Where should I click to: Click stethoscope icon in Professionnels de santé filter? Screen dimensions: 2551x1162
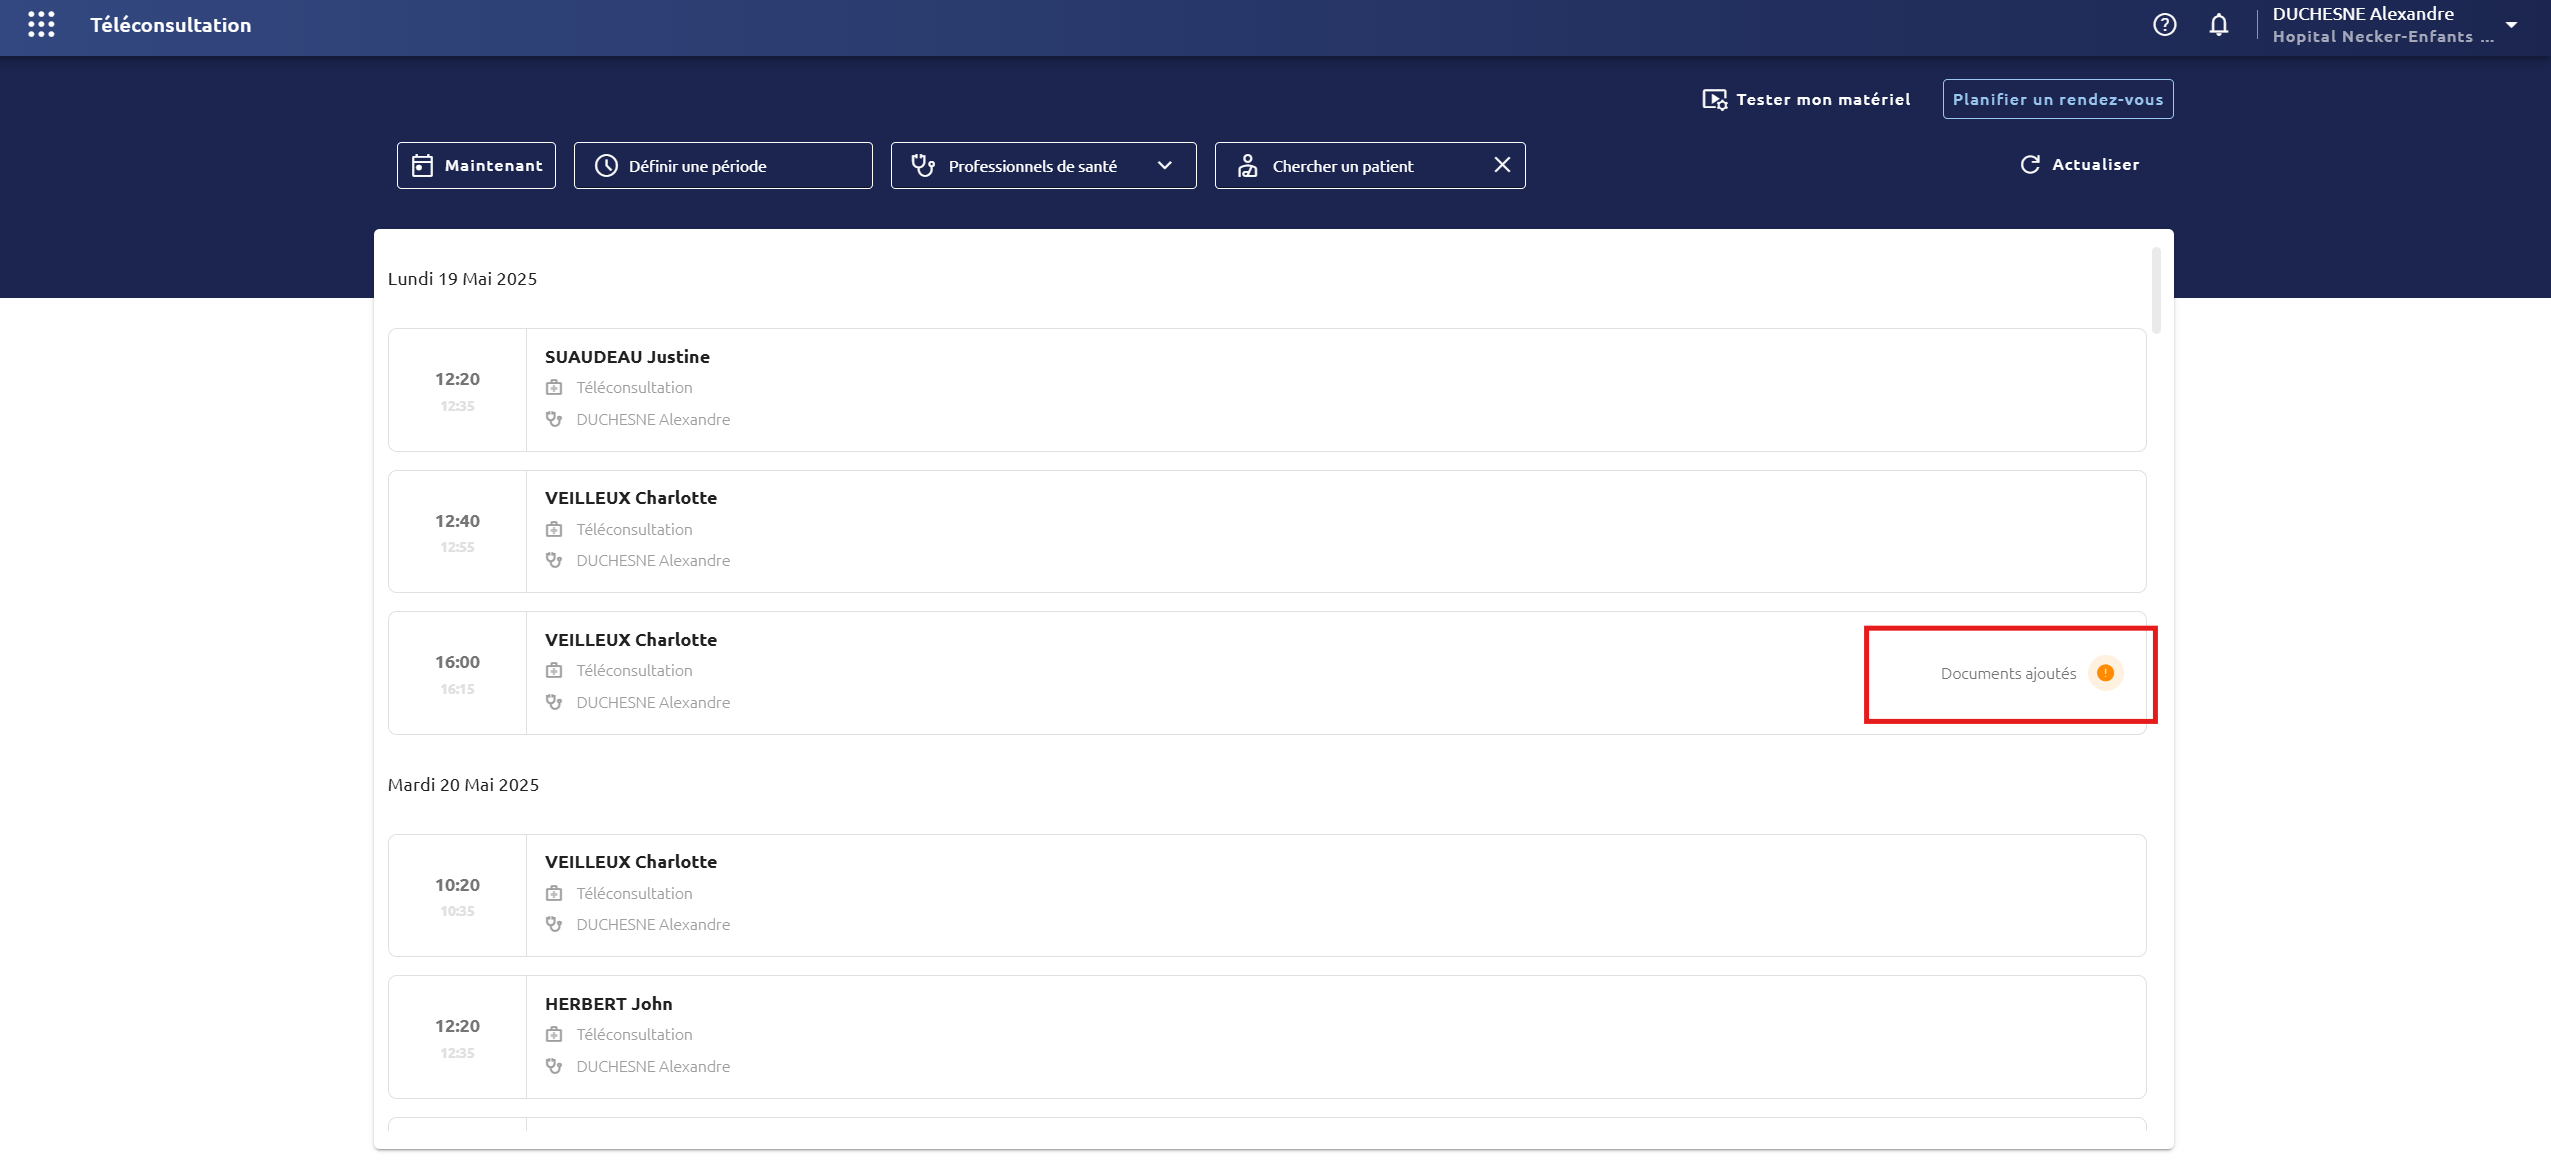point(923,165)
